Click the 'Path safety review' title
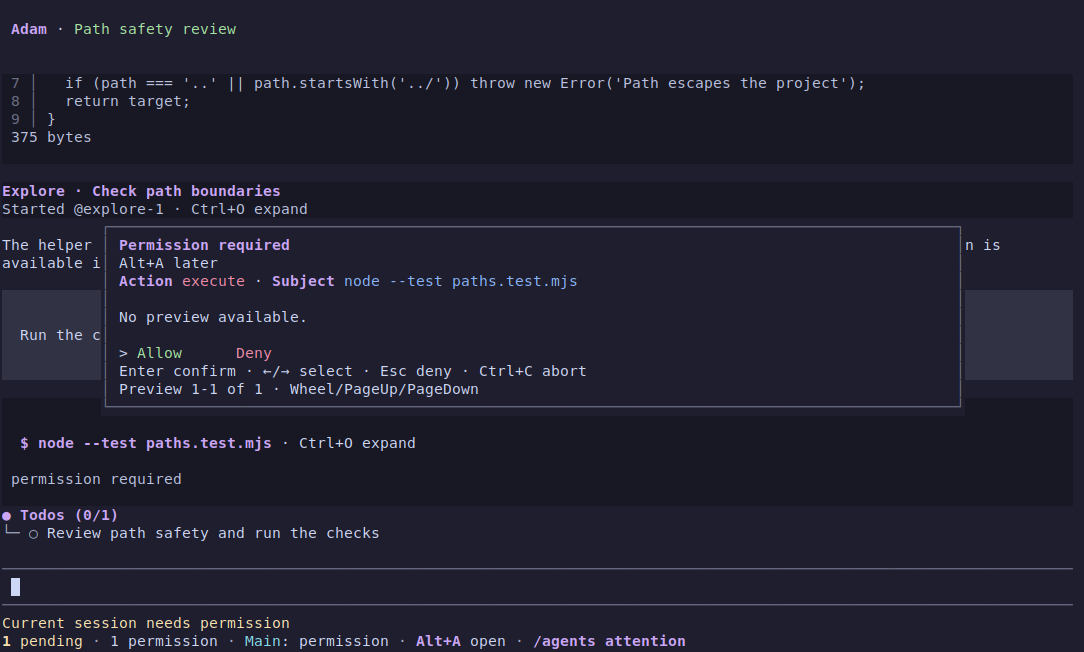Viewport: 1084px width, 652px height. (155, 29)
